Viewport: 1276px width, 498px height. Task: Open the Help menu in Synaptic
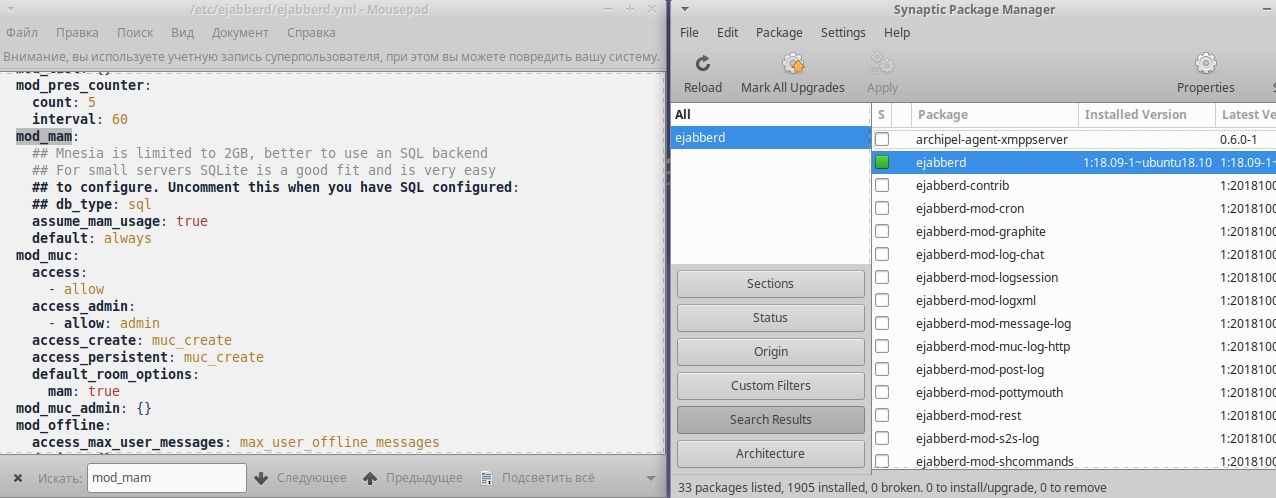point(897,32)
